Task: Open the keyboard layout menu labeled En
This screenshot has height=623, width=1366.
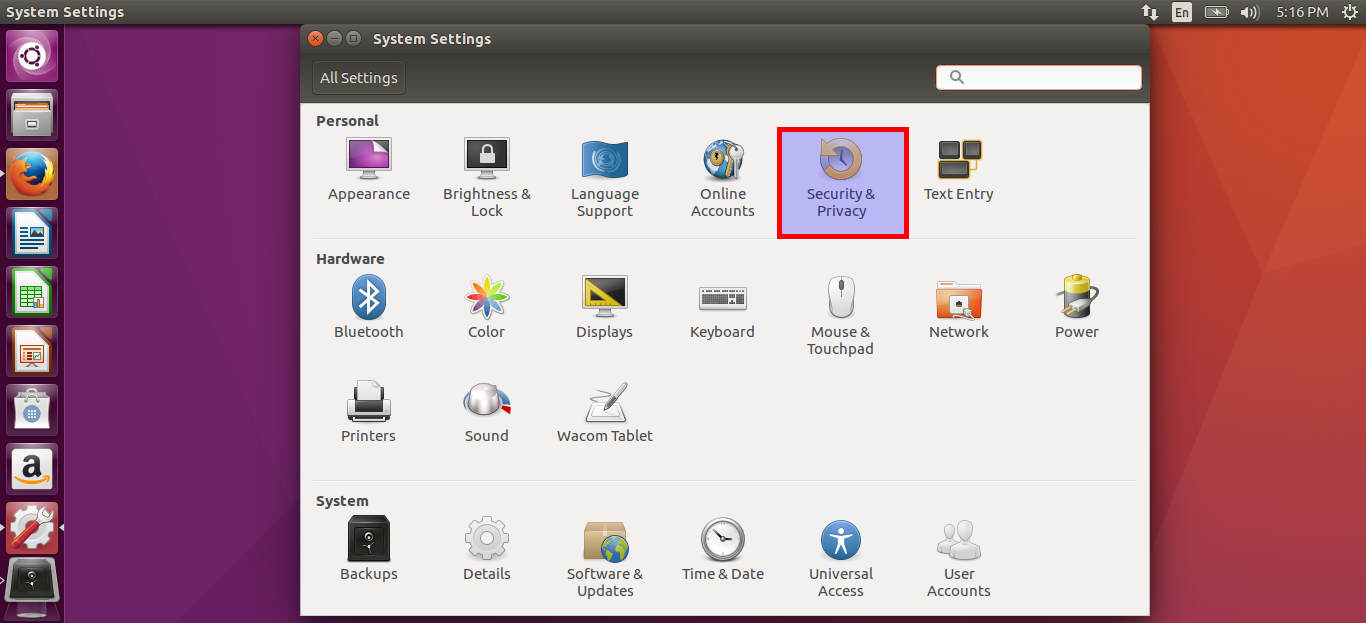Action: tap(1181, 12)
